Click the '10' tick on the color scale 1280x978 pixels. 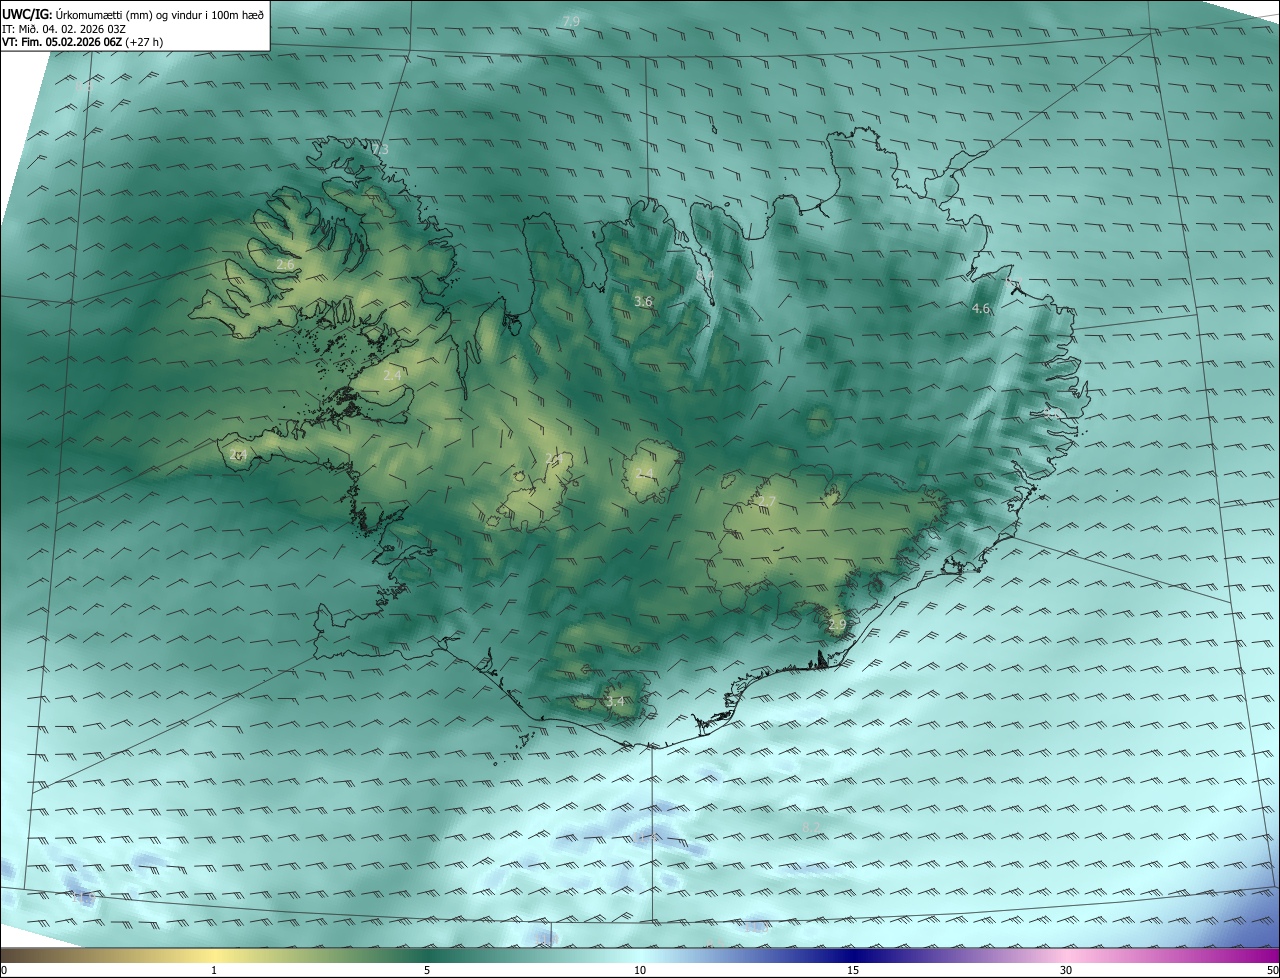click(x=640, y=970)
